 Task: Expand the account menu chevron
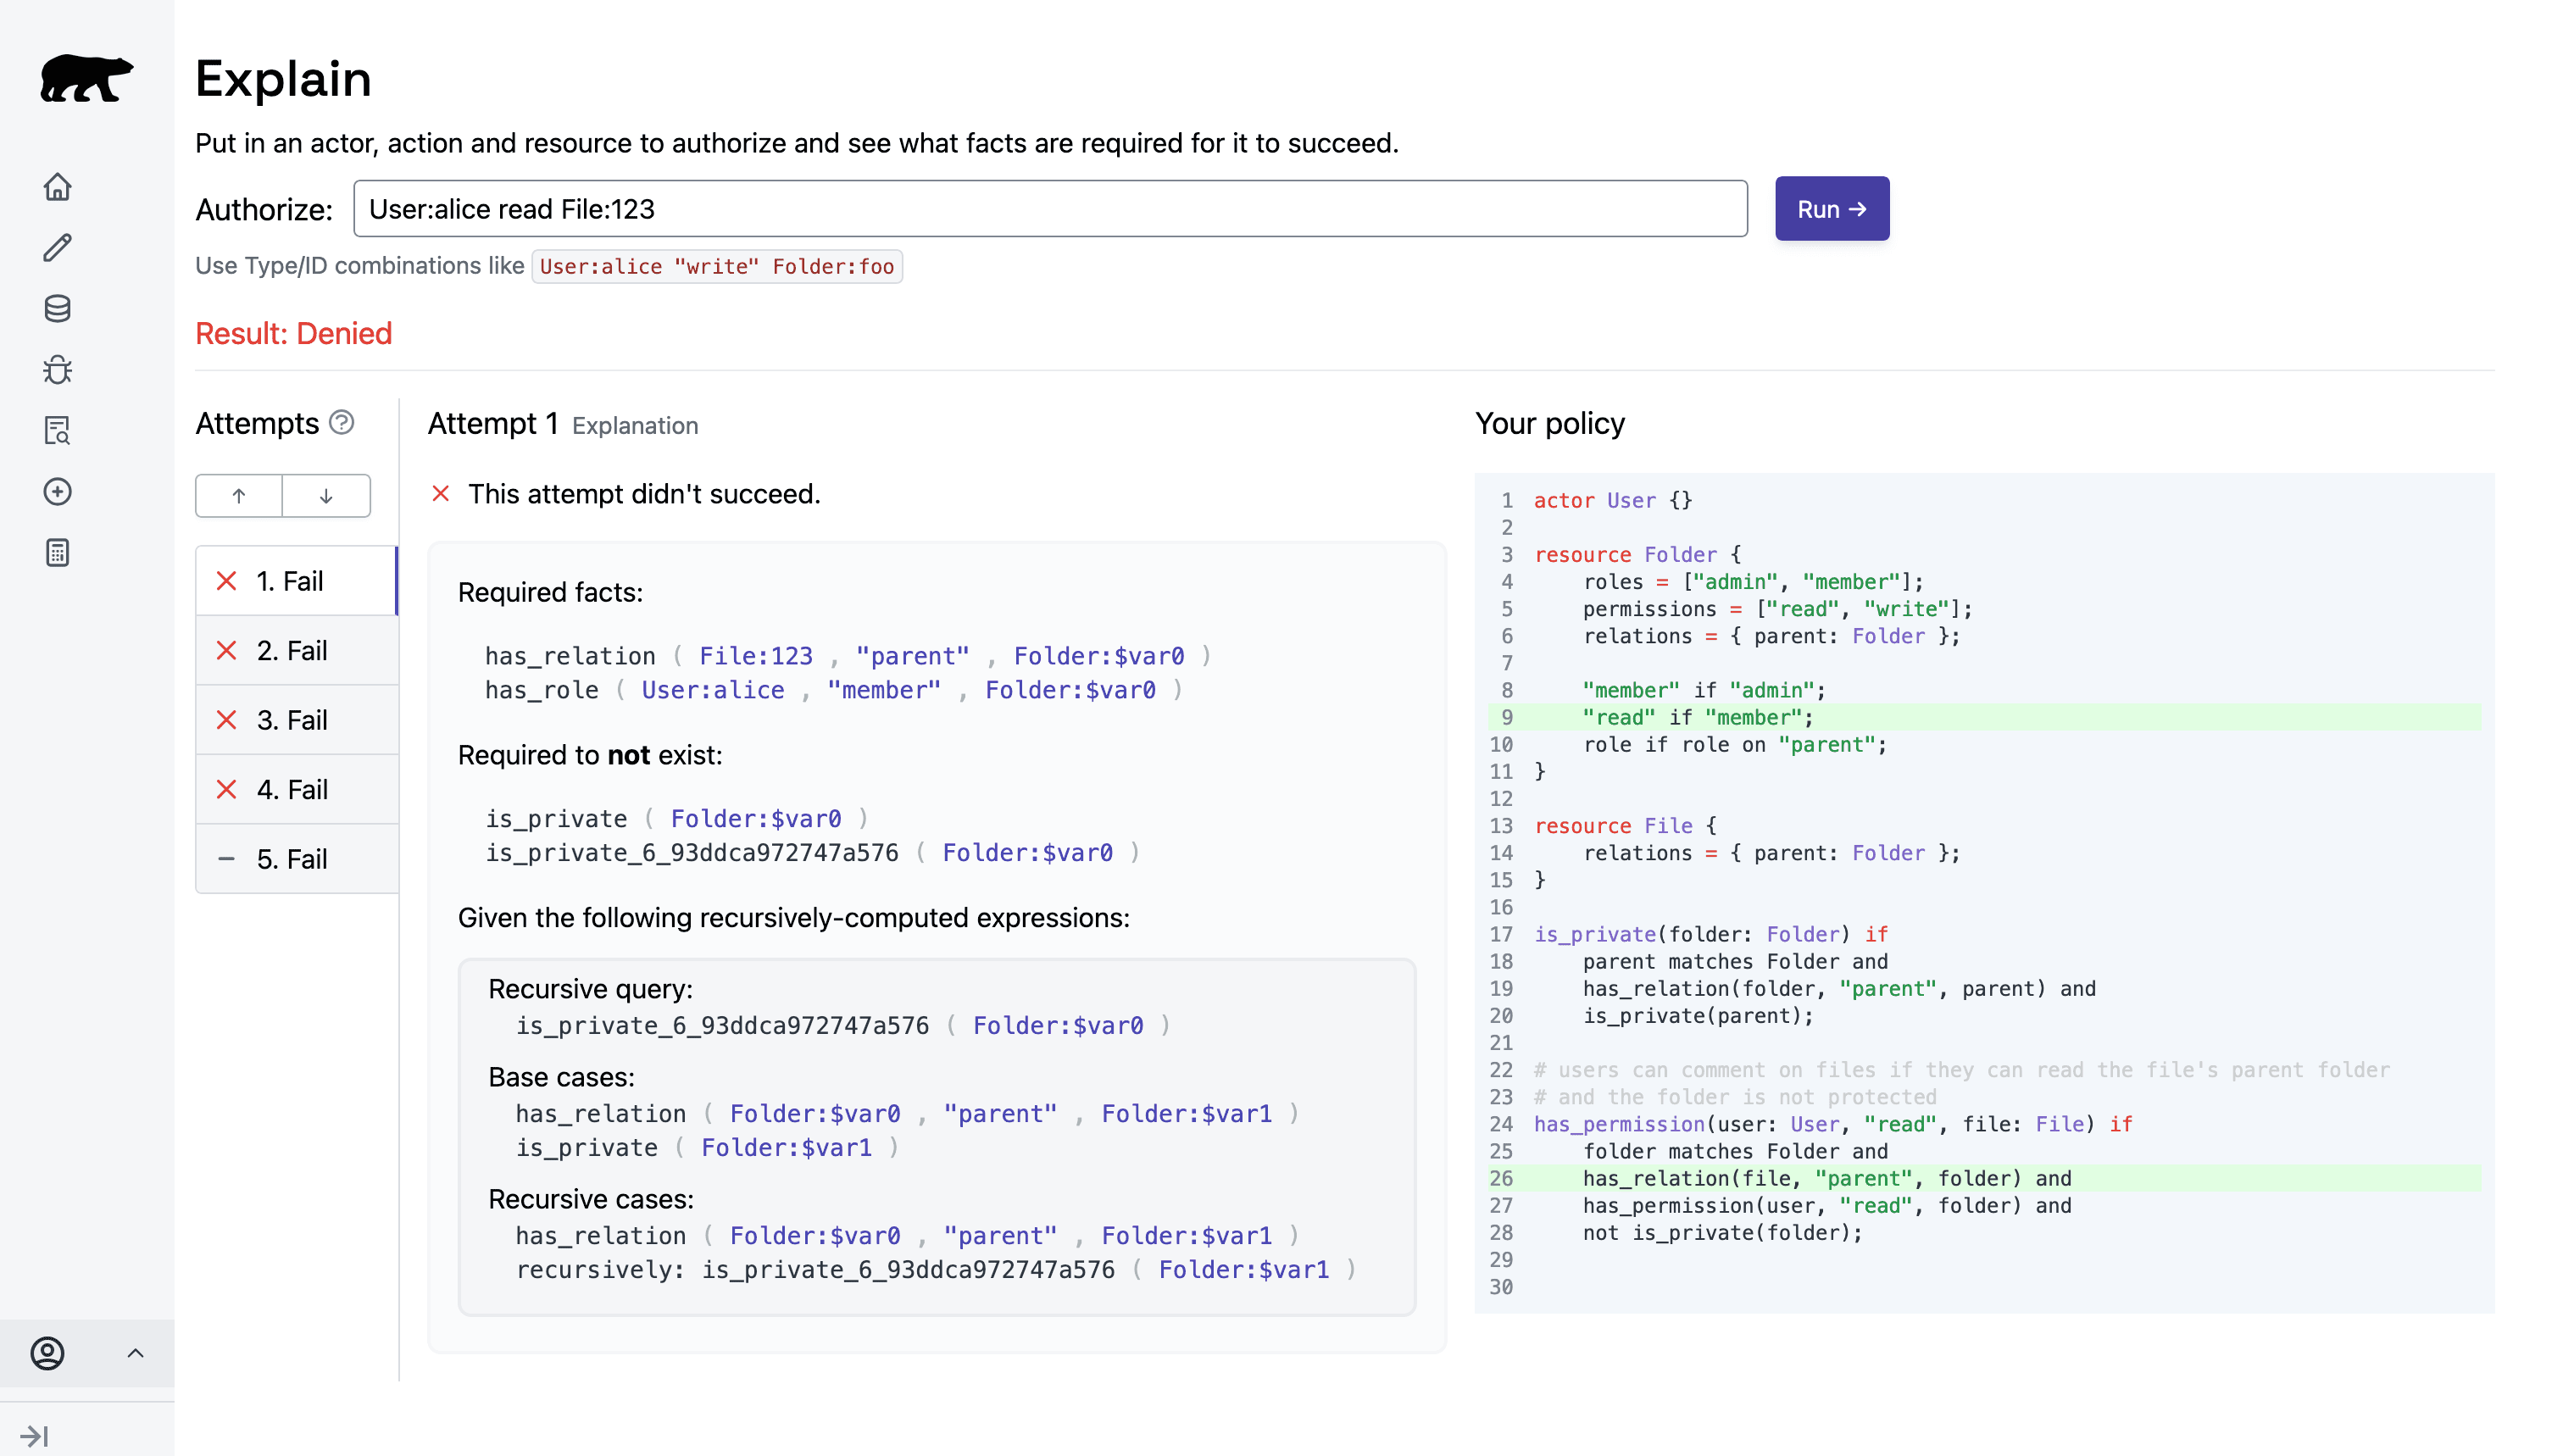coord(136,1353)
